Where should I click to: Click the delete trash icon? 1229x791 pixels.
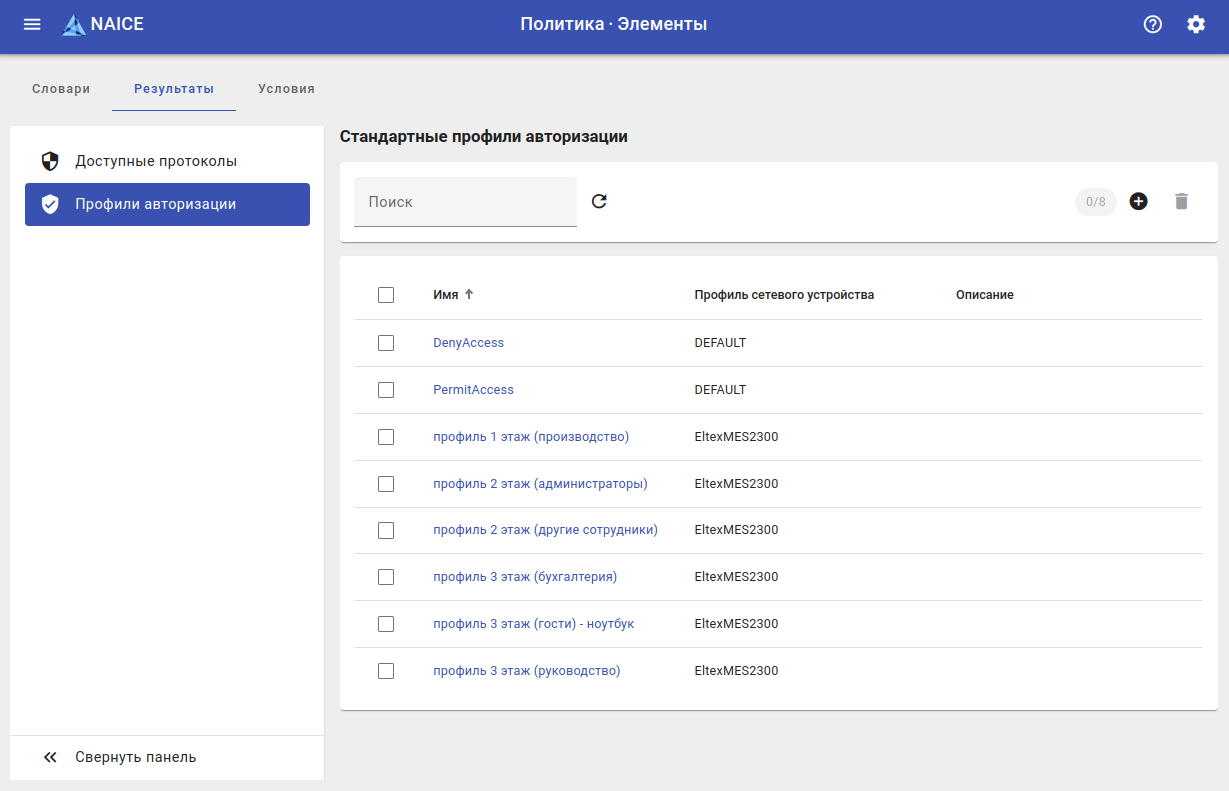[1181, 201]
